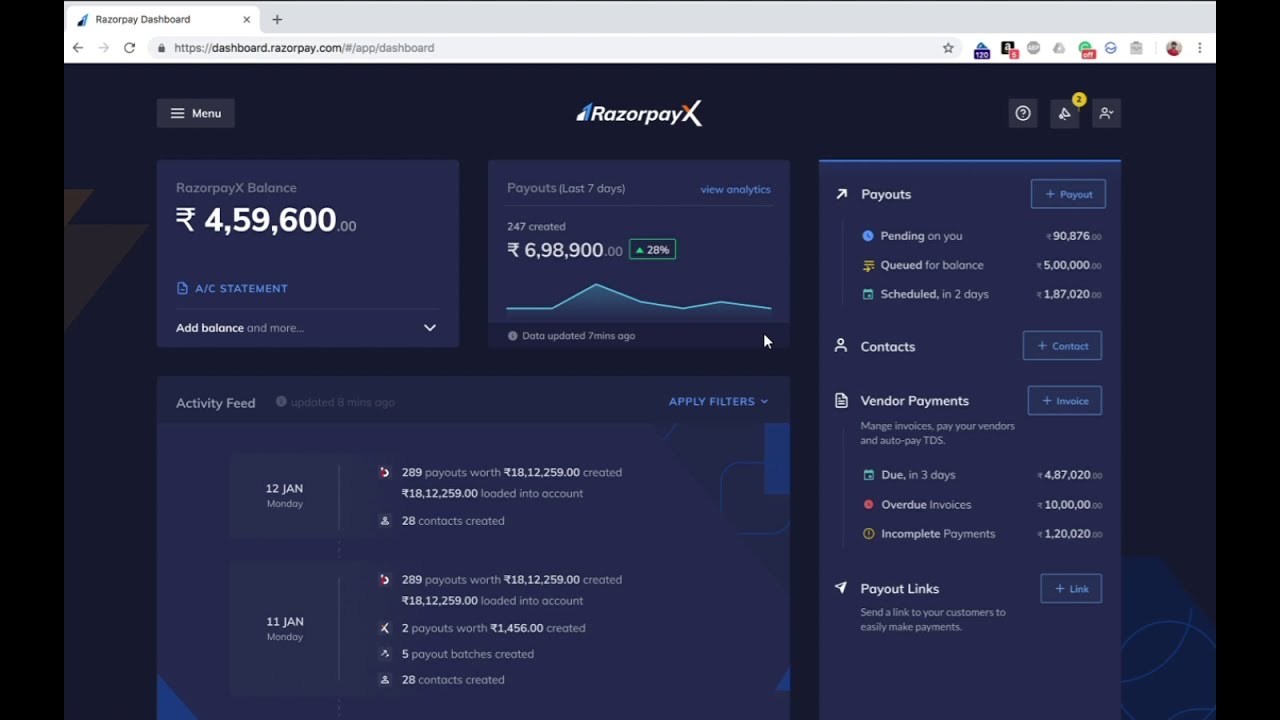The image size is (1280, 720).
Task: Click the Overdue Invoices red icon
Action: tap(868, 505)
